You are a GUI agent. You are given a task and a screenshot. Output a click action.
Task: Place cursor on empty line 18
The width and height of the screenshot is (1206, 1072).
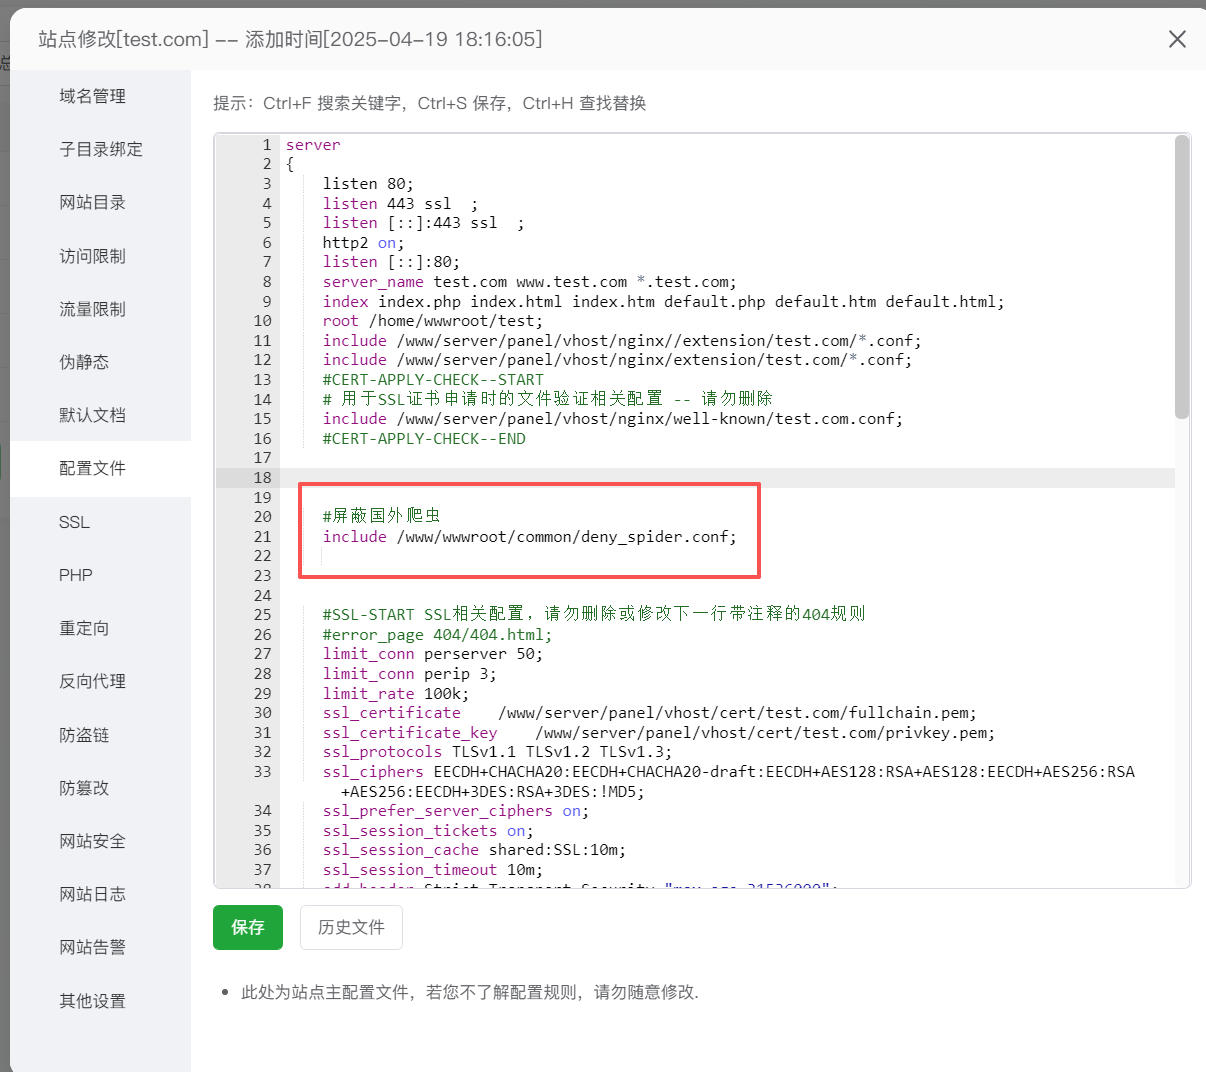tap(727, 478)
